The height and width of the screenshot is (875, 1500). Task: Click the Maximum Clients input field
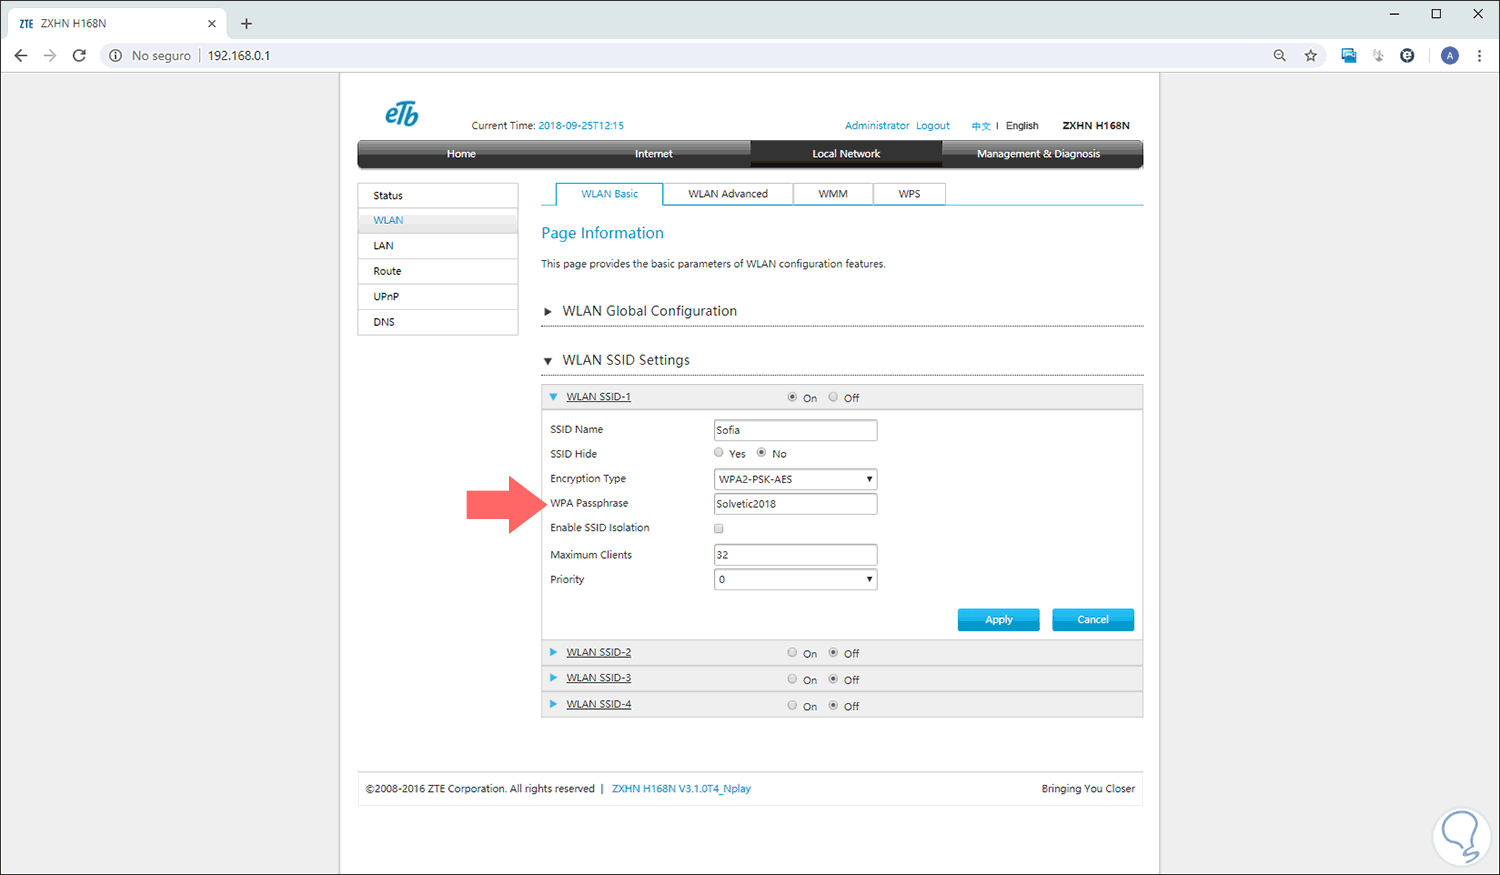click(x=796, y=555)
